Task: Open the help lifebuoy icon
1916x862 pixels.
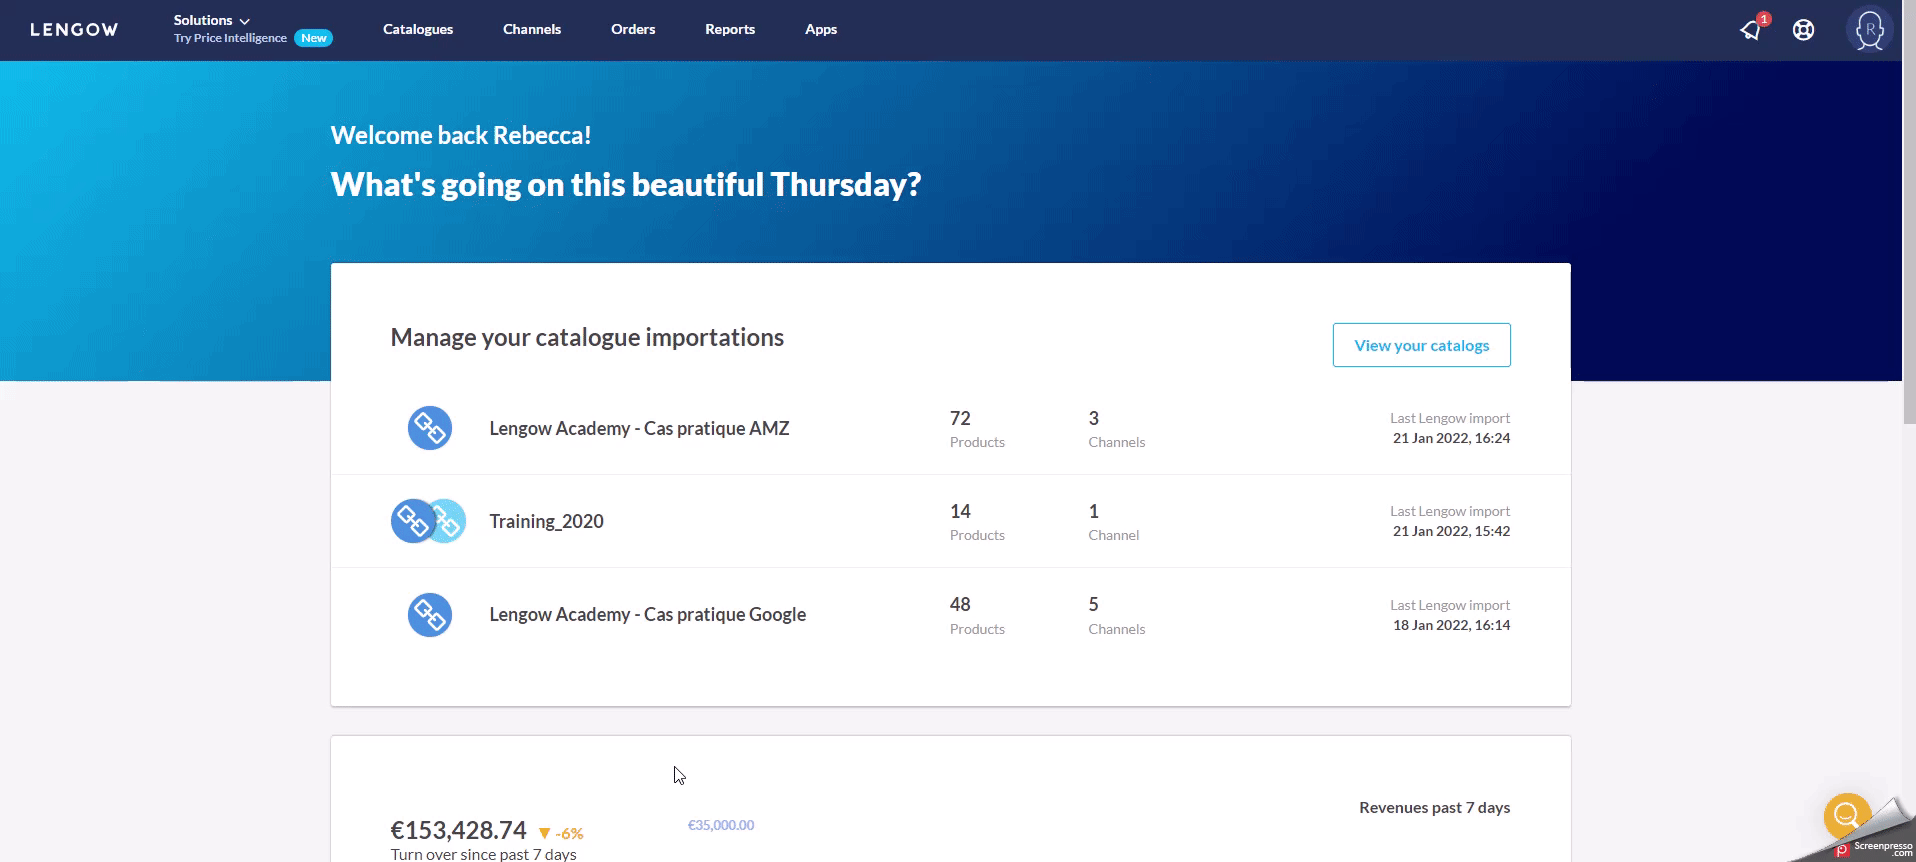Action: pos(1803,30)
